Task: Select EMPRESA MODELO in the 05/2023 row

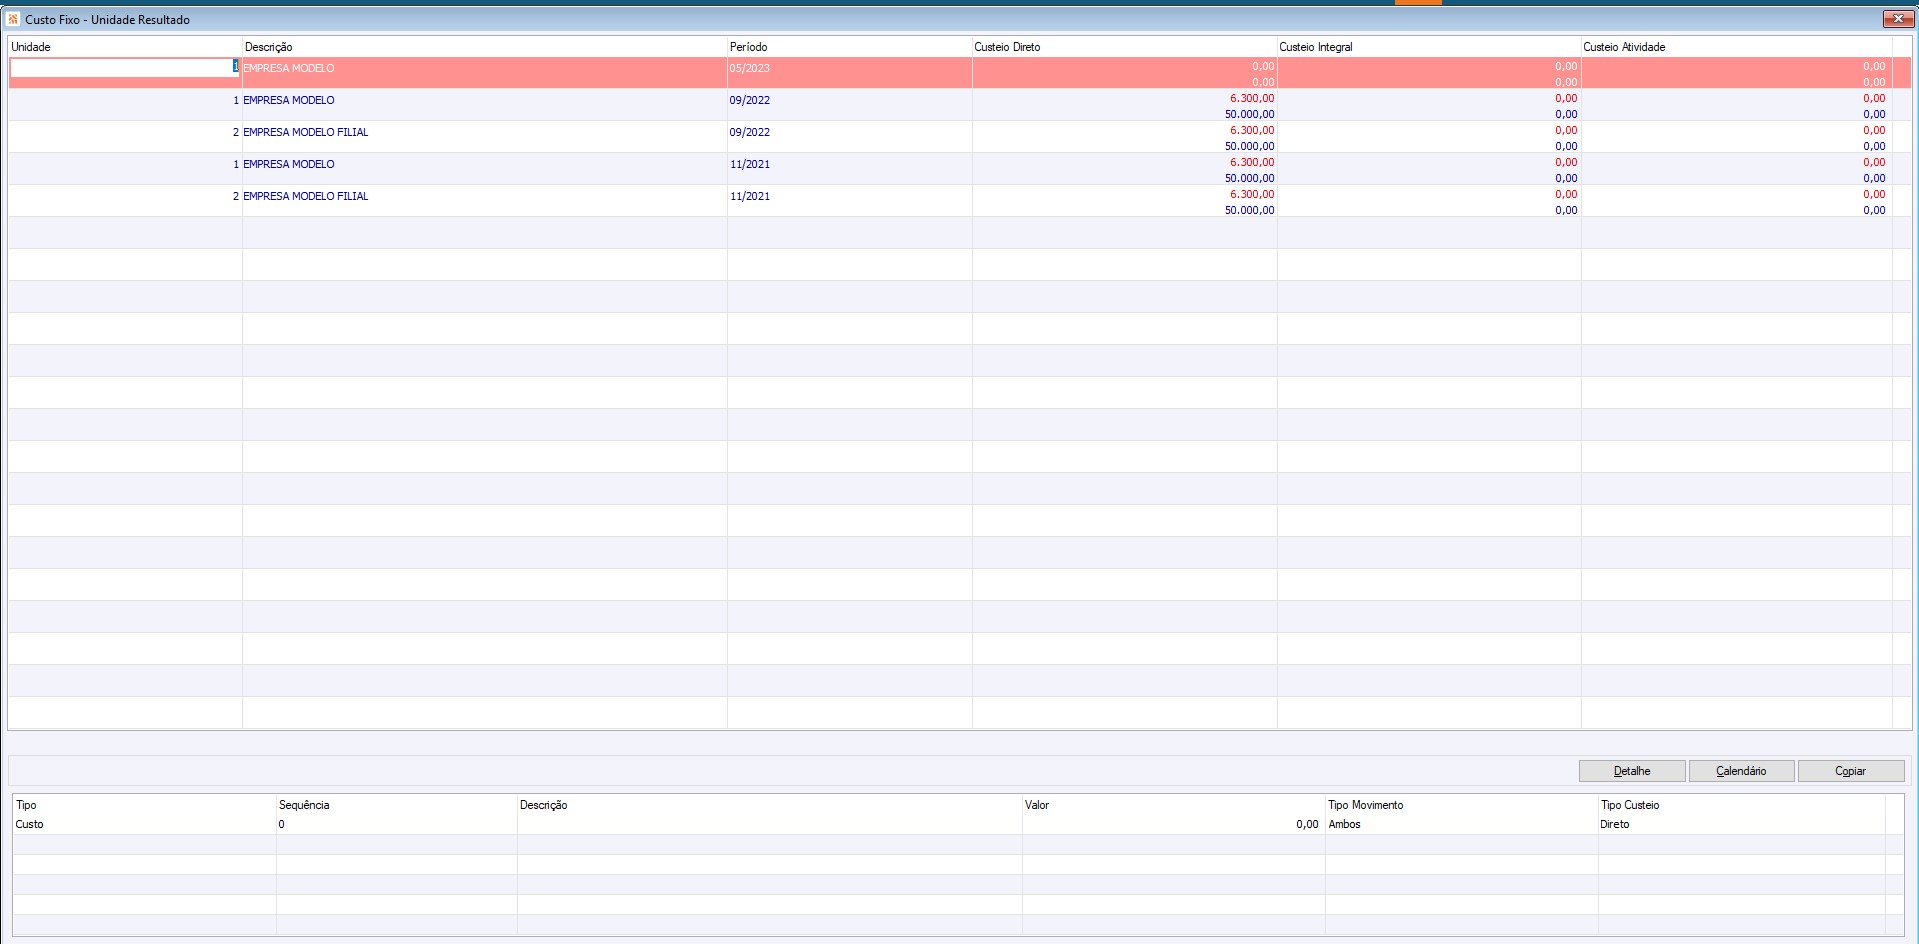Action: (289, 68)
